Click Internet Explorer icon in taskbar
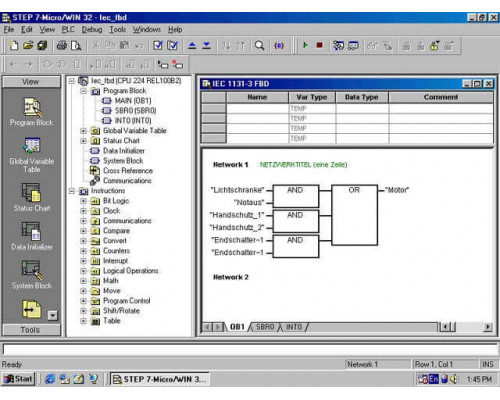The width and height of the screenshot is (500, 400). tap(50, 379)
